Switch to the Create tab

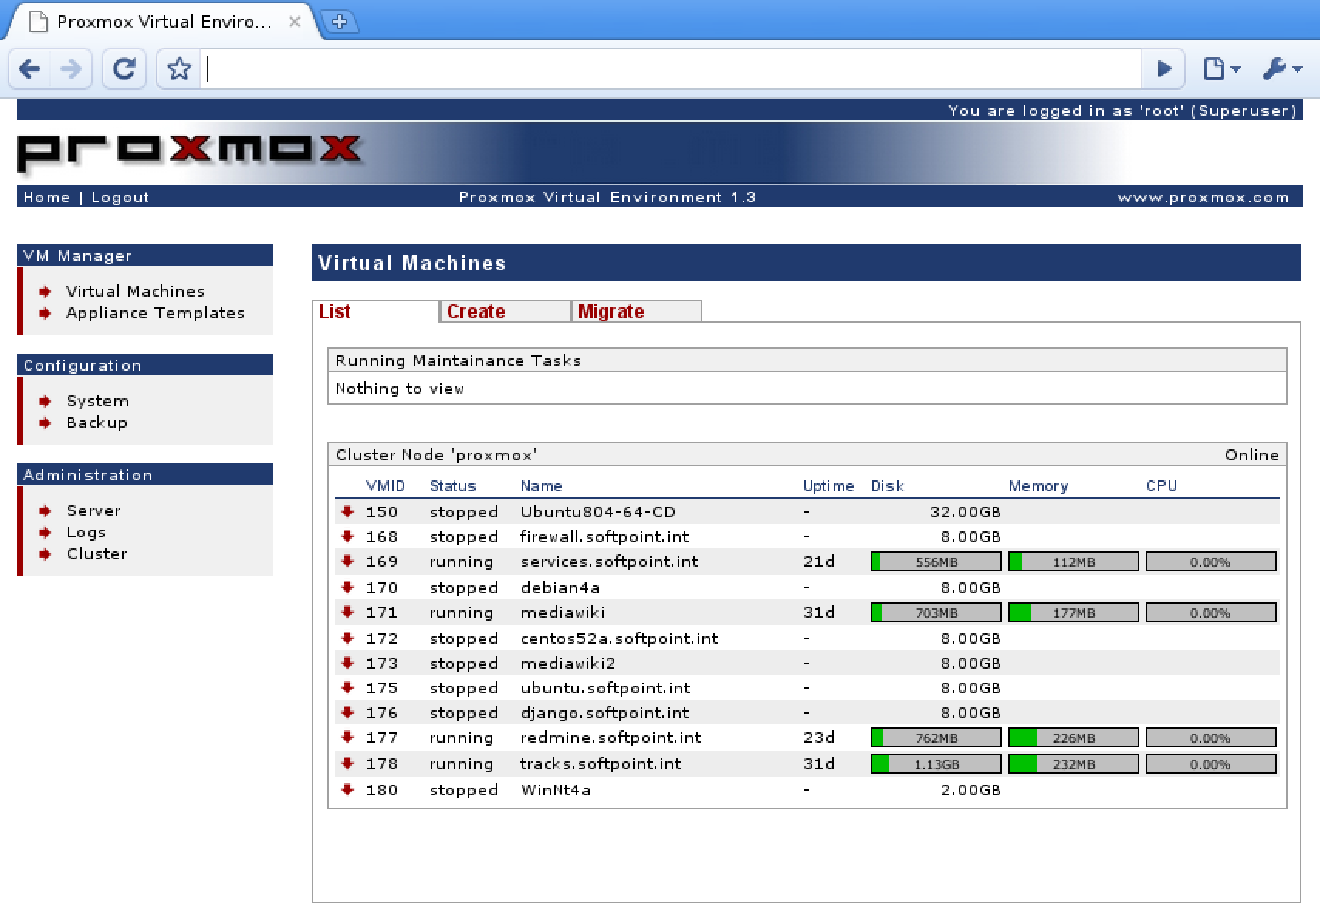pos(476,312)
